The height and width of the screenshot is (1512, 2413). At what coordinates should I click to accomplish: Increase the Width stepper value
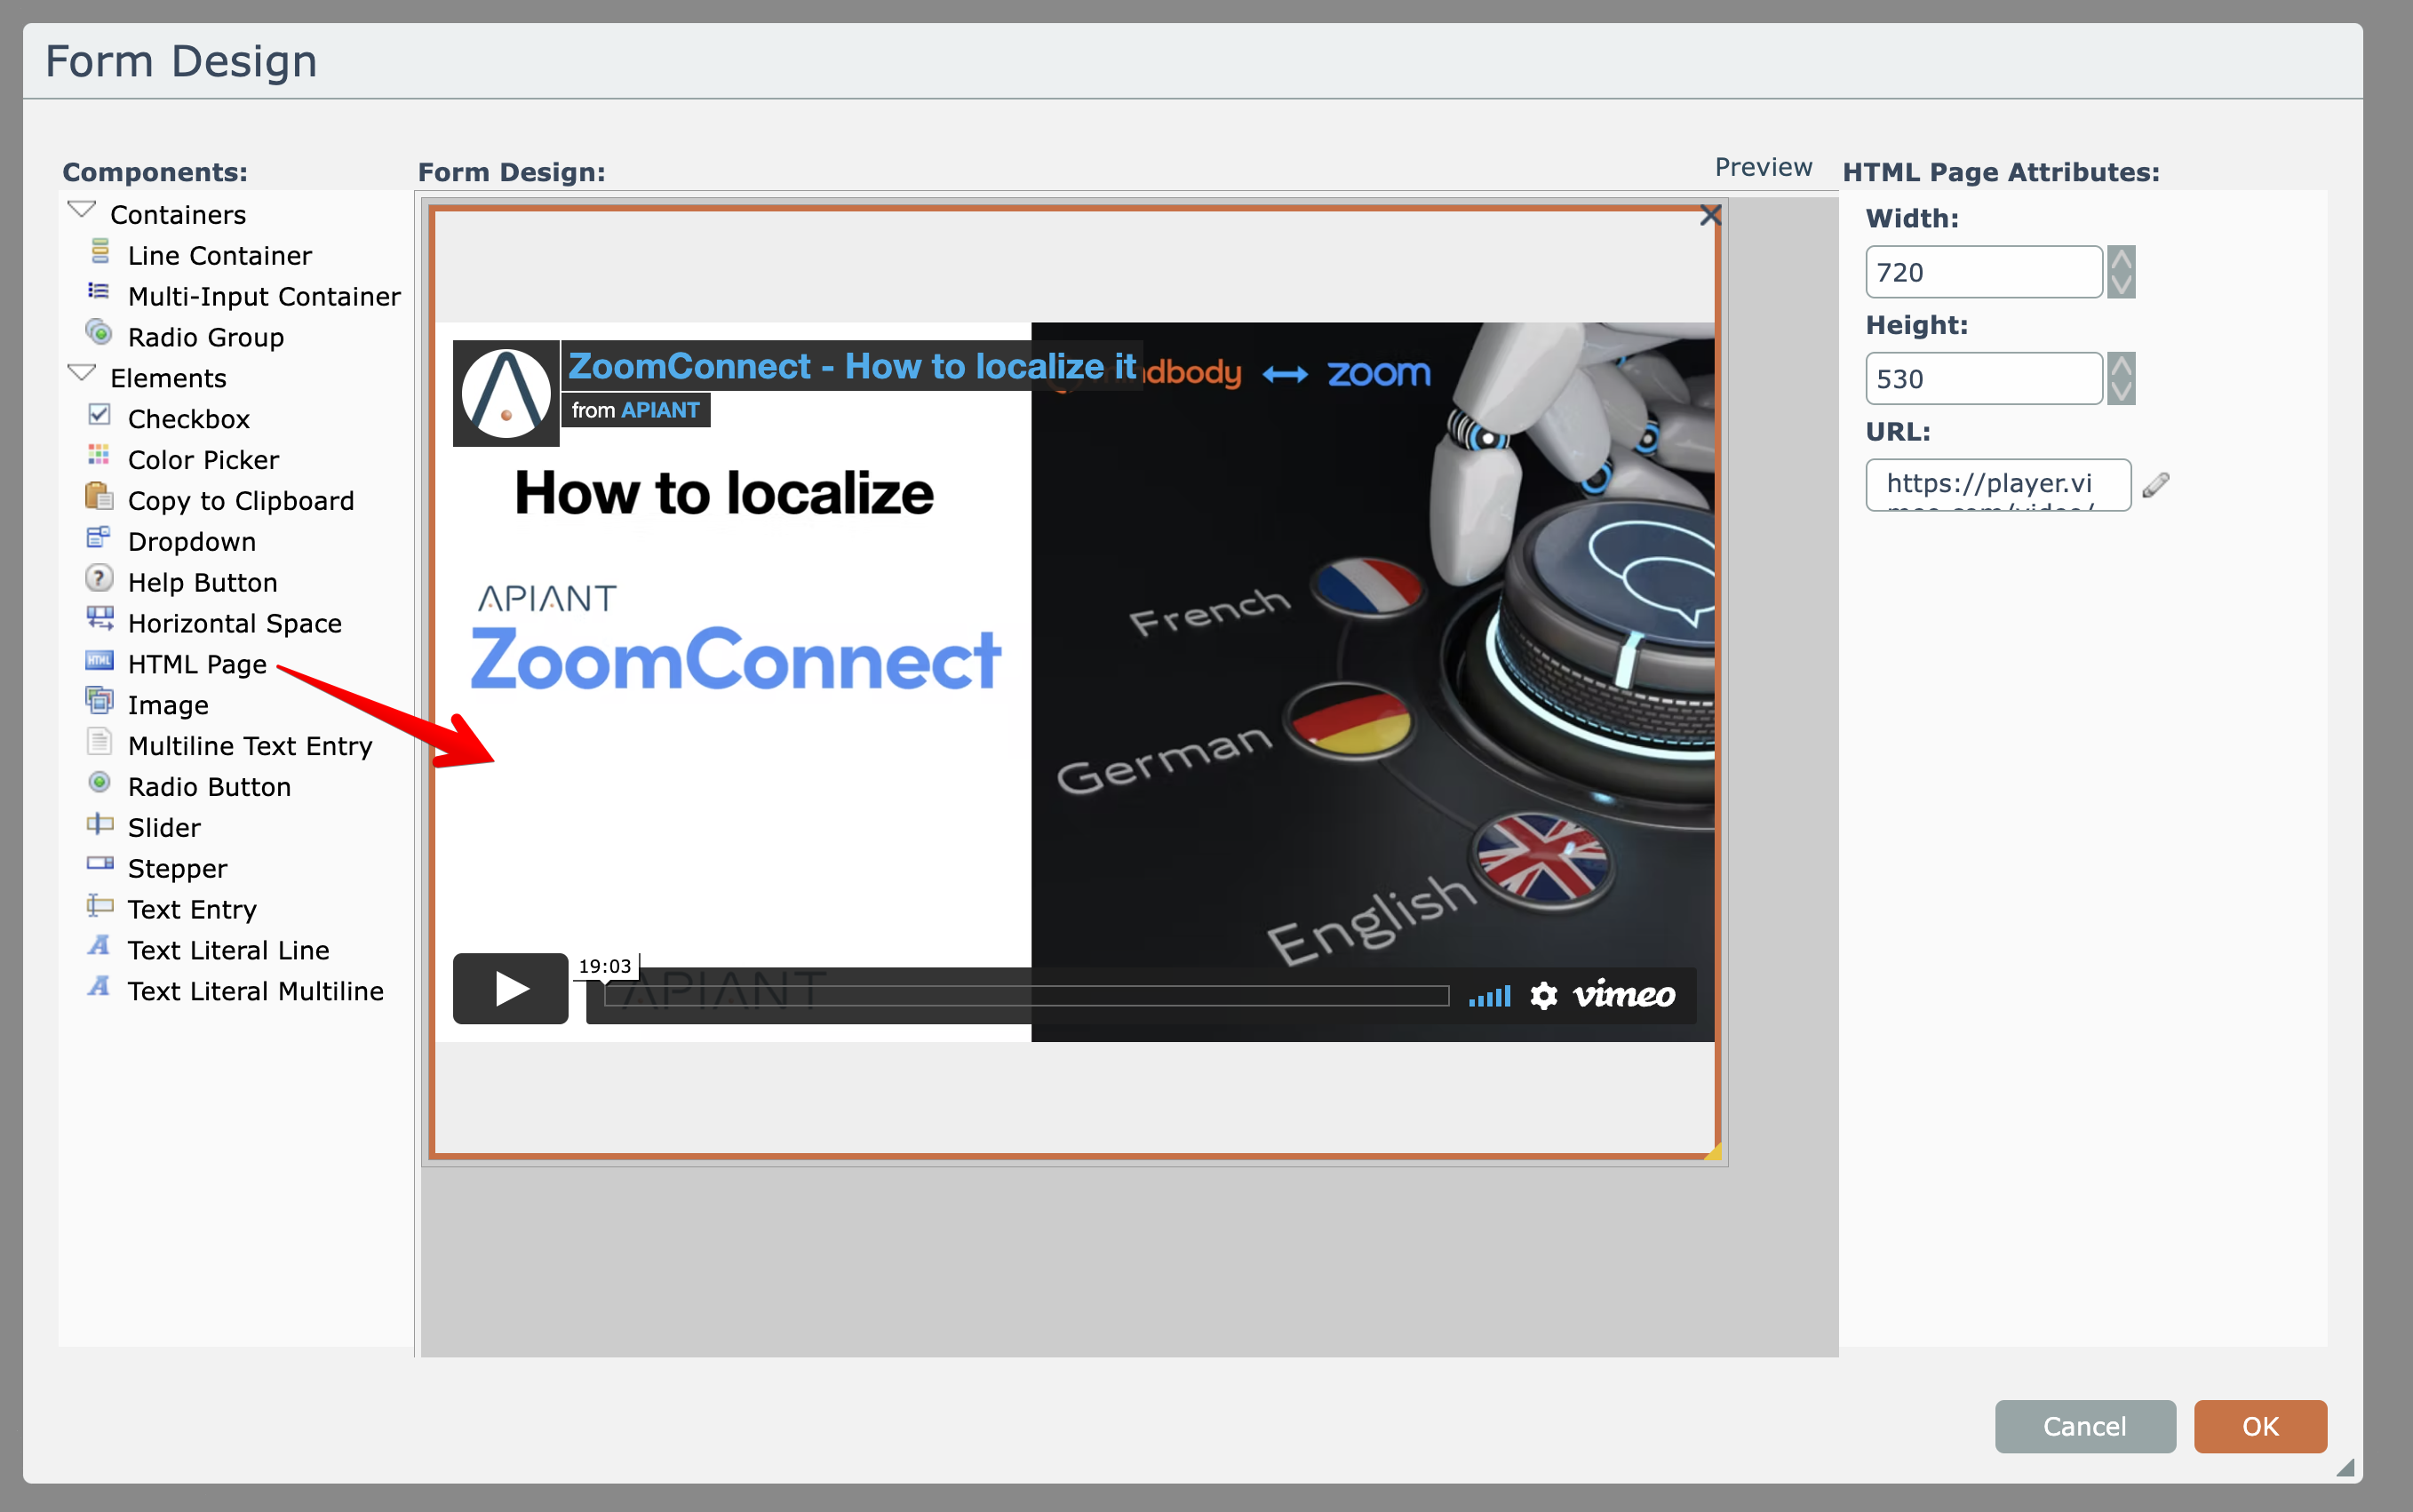2120,260
